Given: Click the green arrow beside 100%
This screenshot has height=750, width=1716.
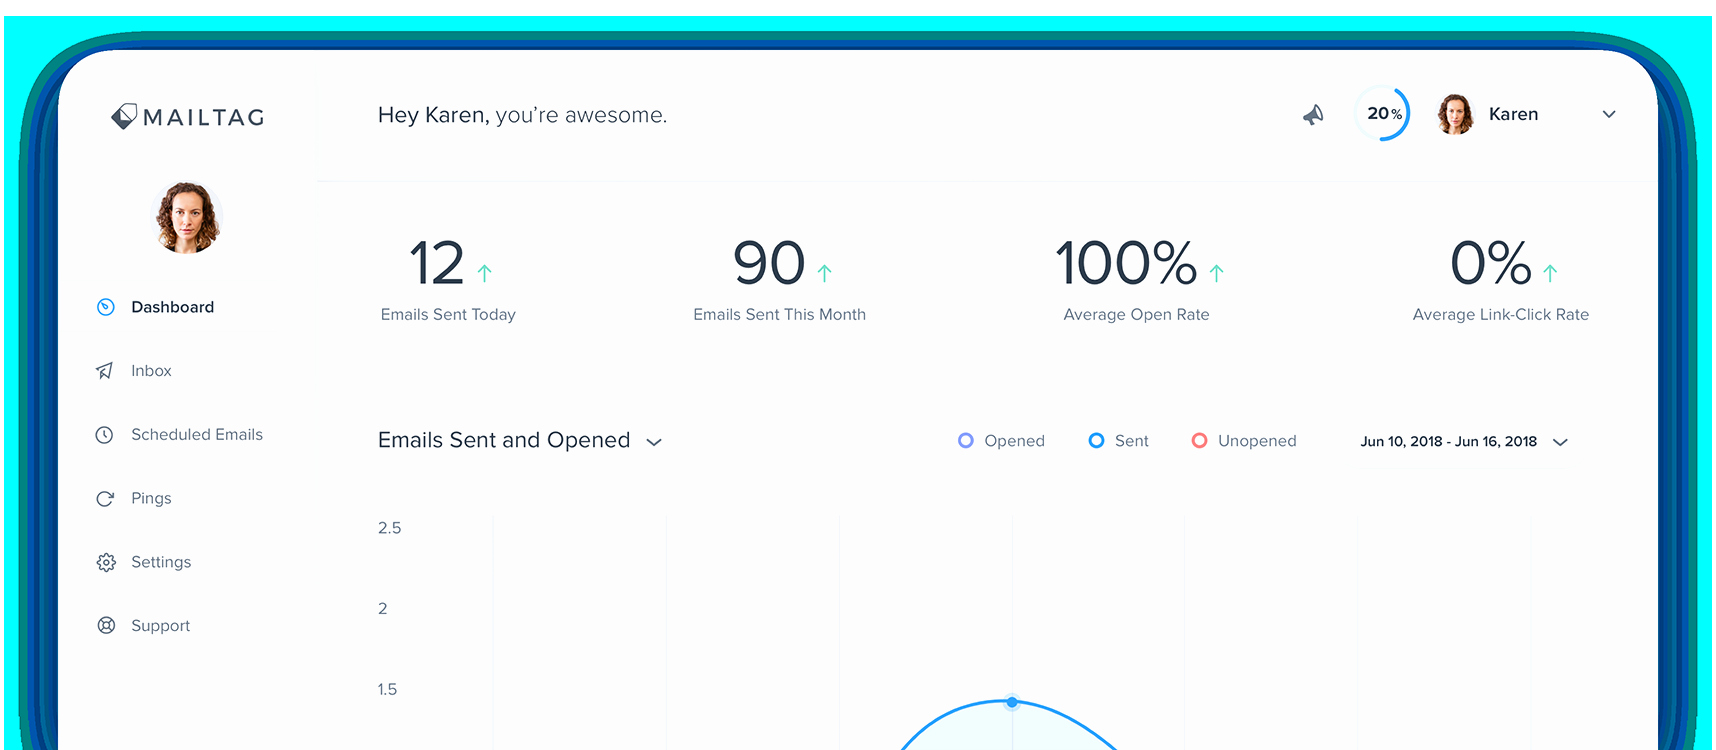Looking at the screenshot, I should click(x=1217, y=273).
